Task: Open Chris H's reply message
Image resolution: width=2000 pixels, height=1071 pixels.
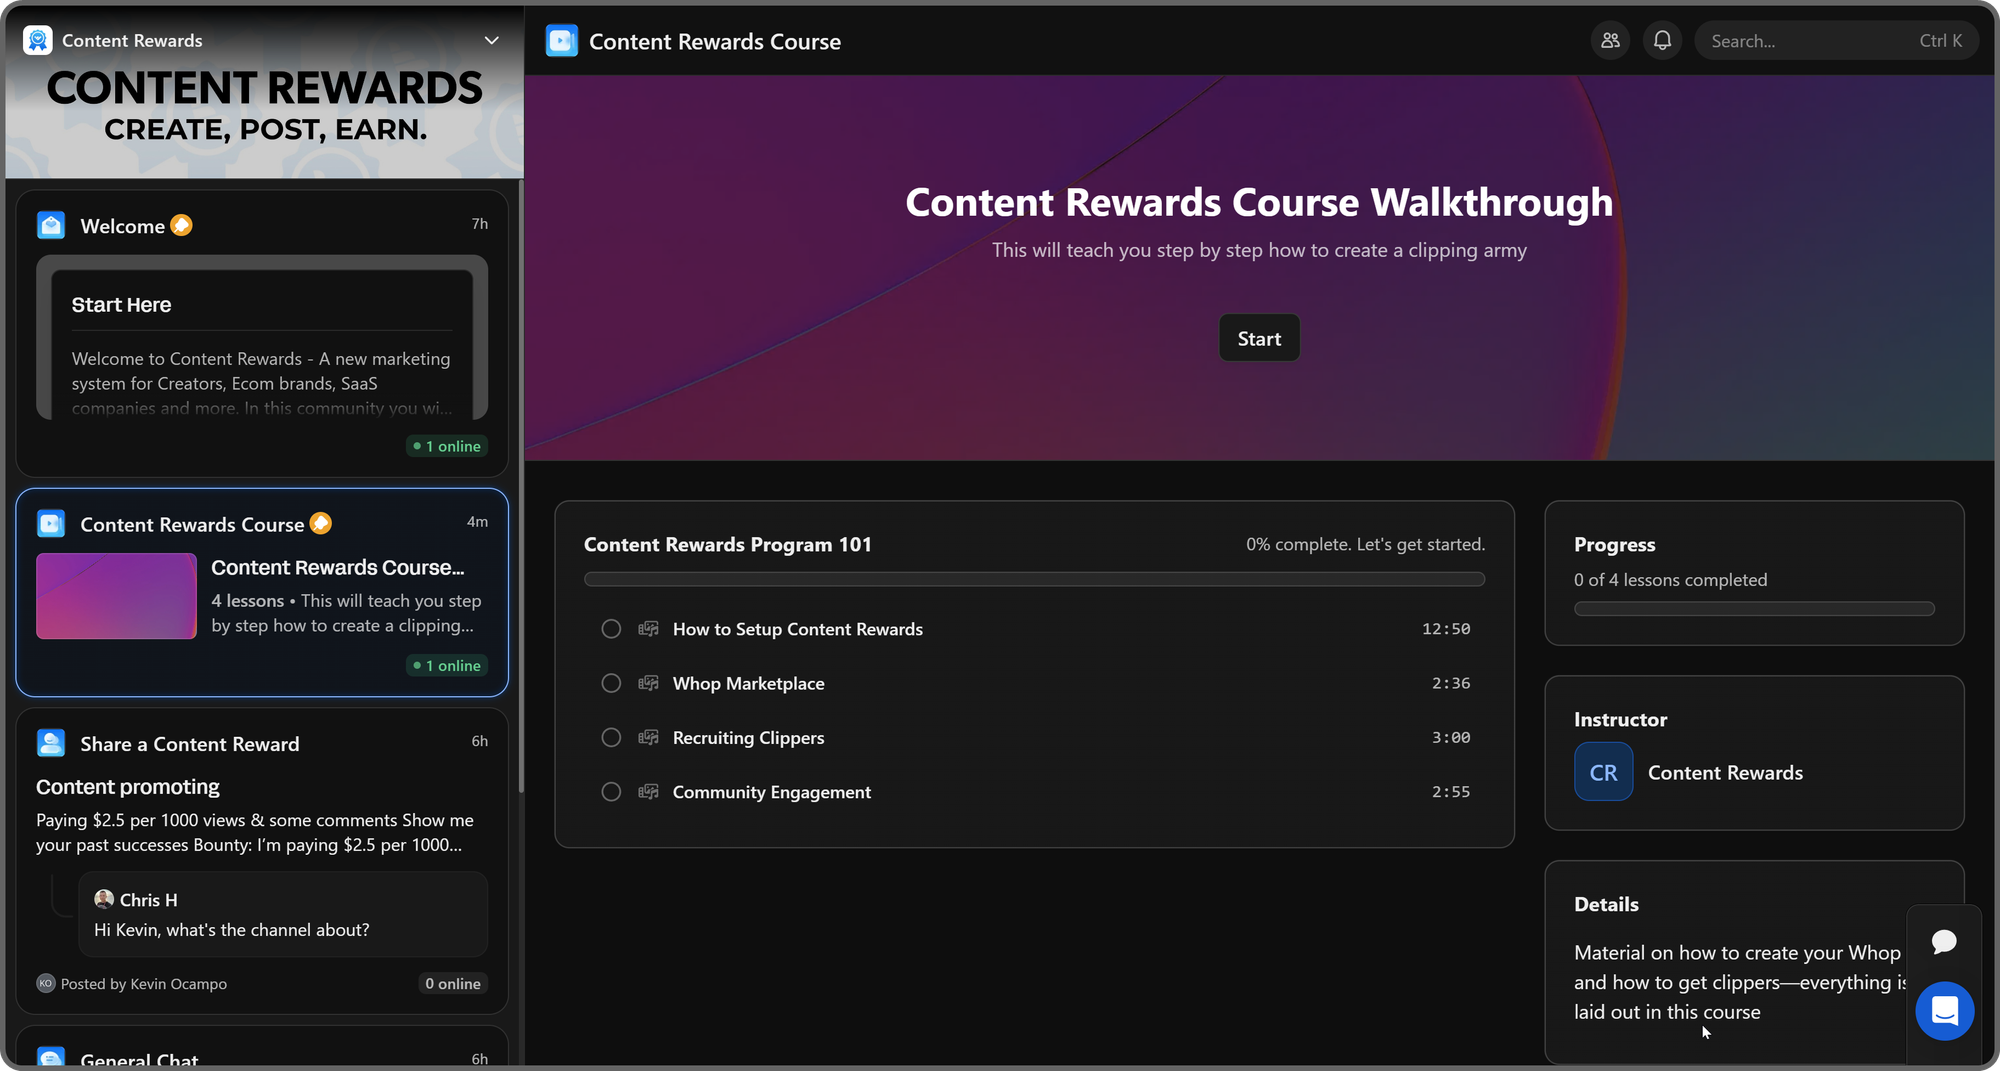Action: 283,914
